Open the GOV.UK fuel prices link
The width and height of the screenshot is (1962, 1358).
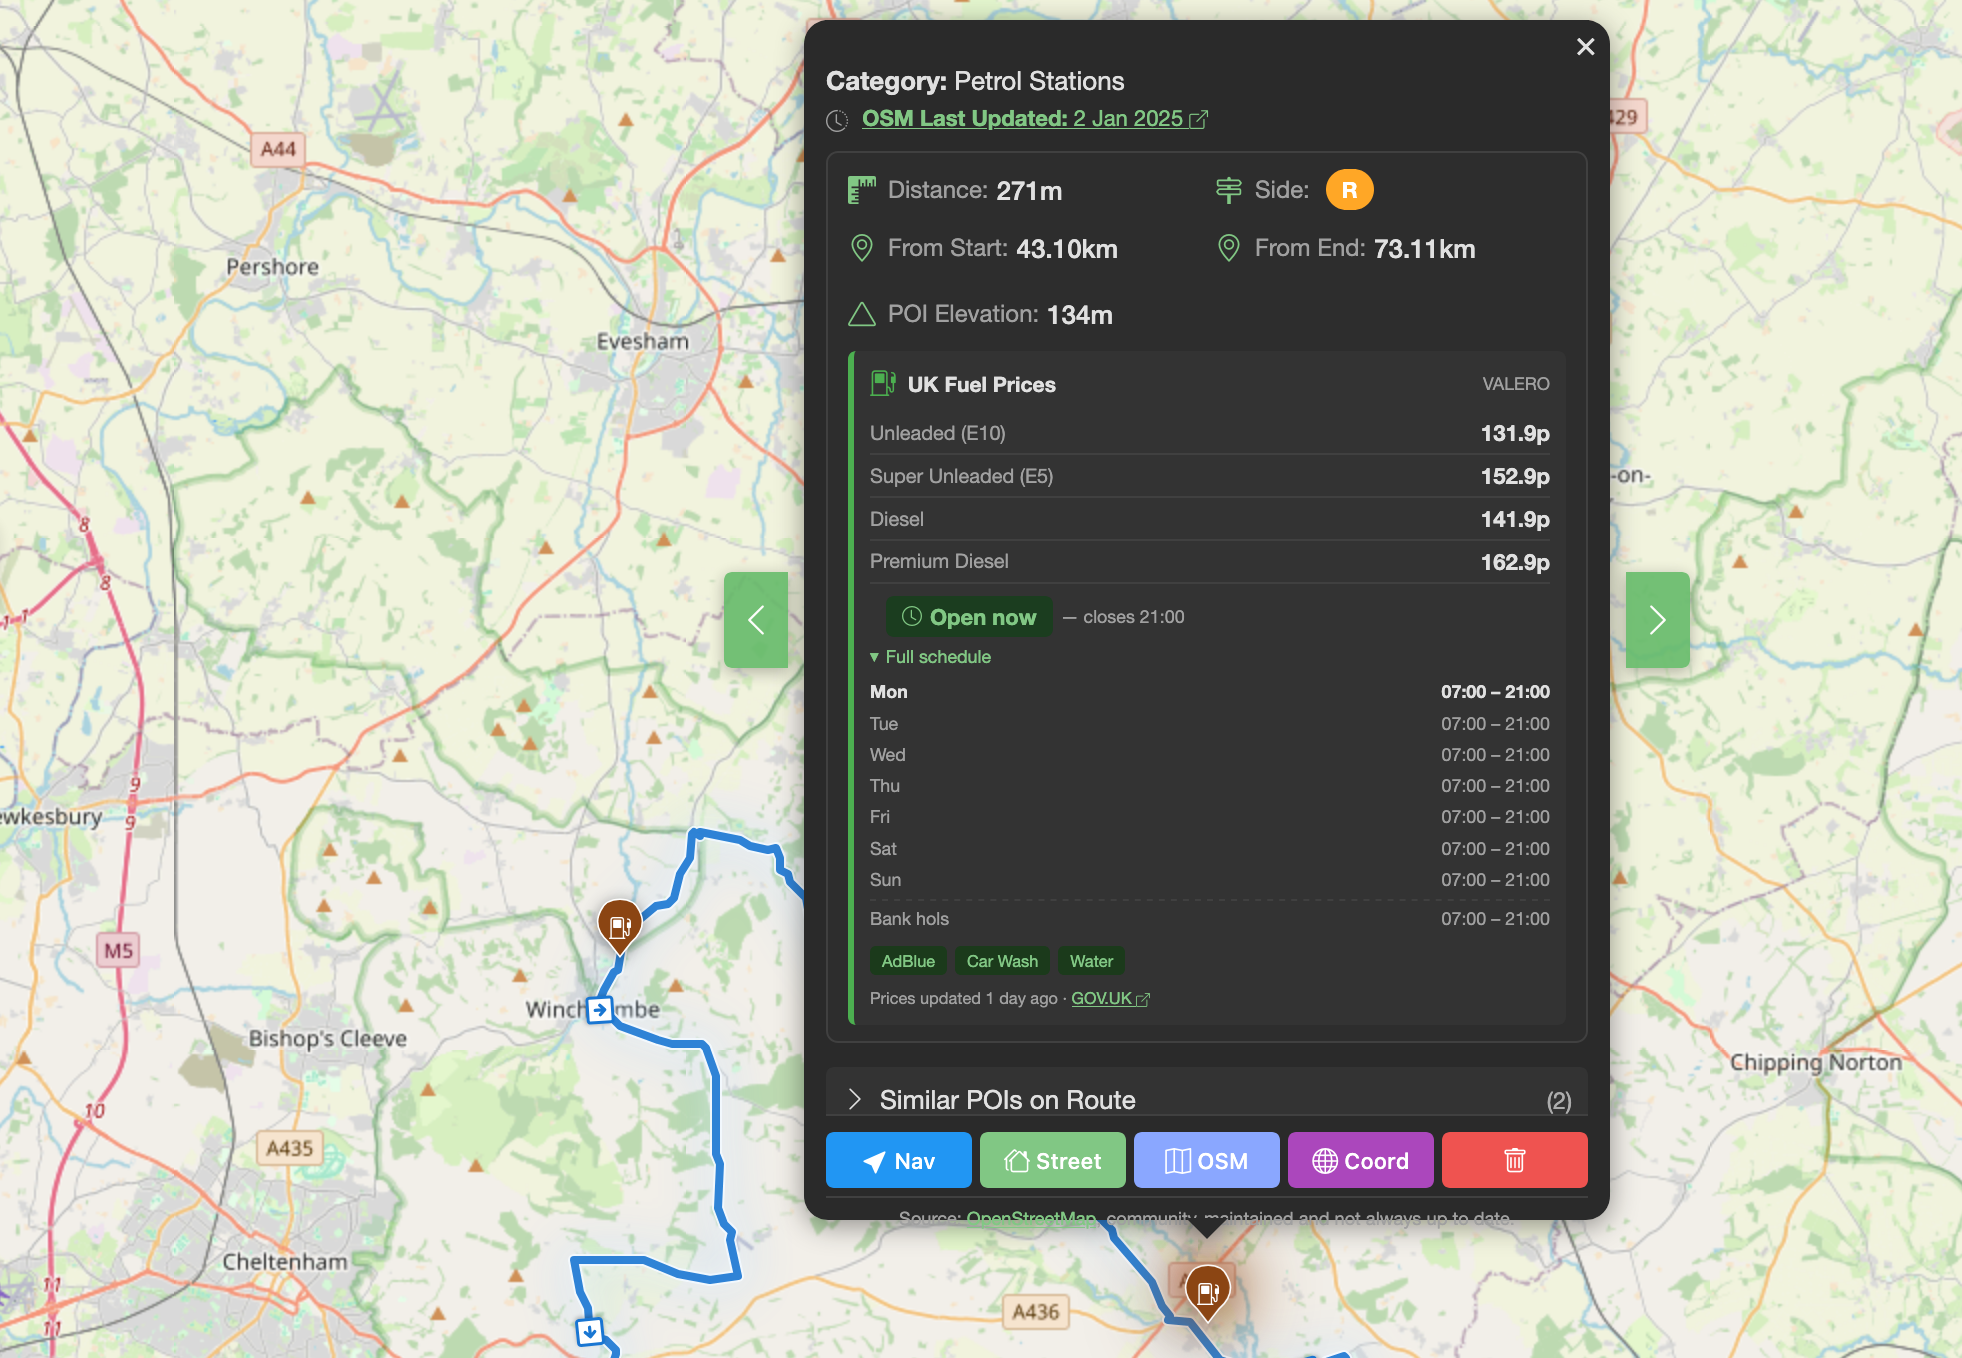pyautogui.click(x=1101, y=998)
